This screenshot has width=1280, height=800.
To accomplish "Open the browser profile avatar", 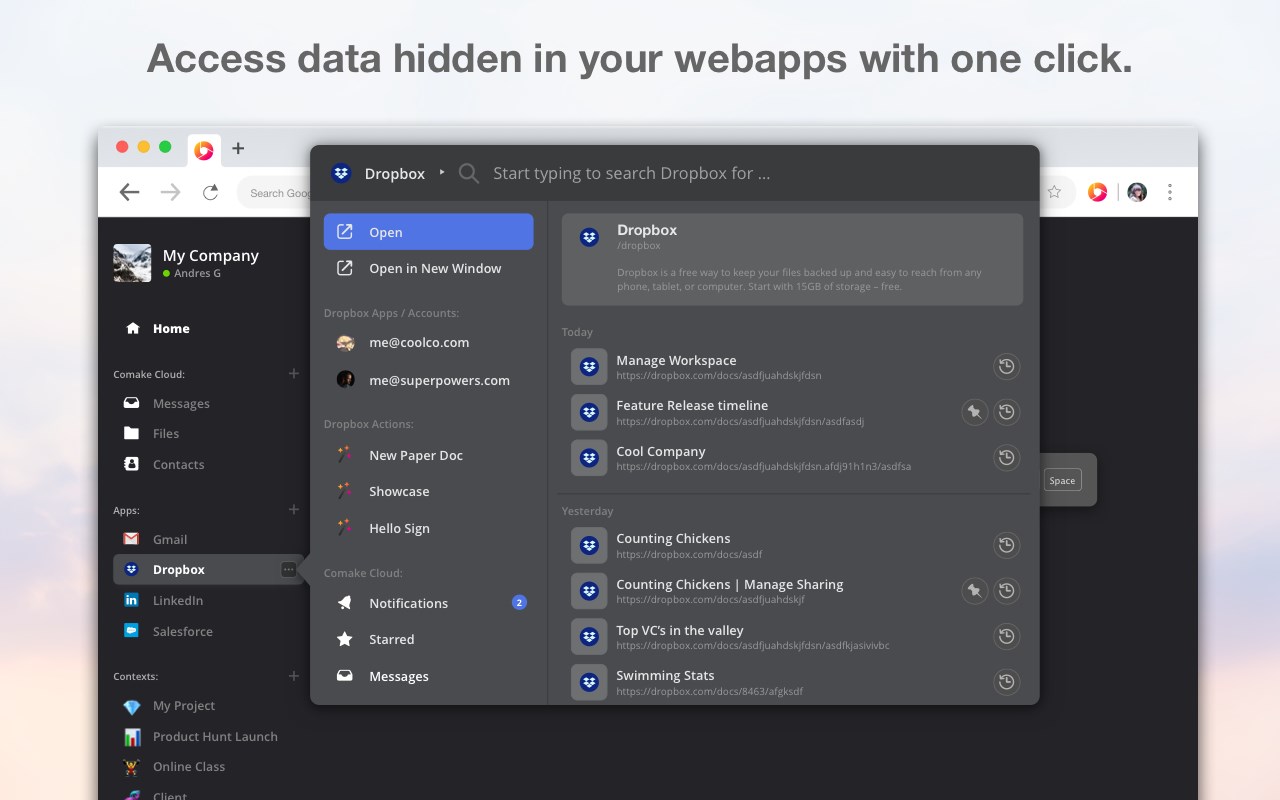I will point(1137,192).
